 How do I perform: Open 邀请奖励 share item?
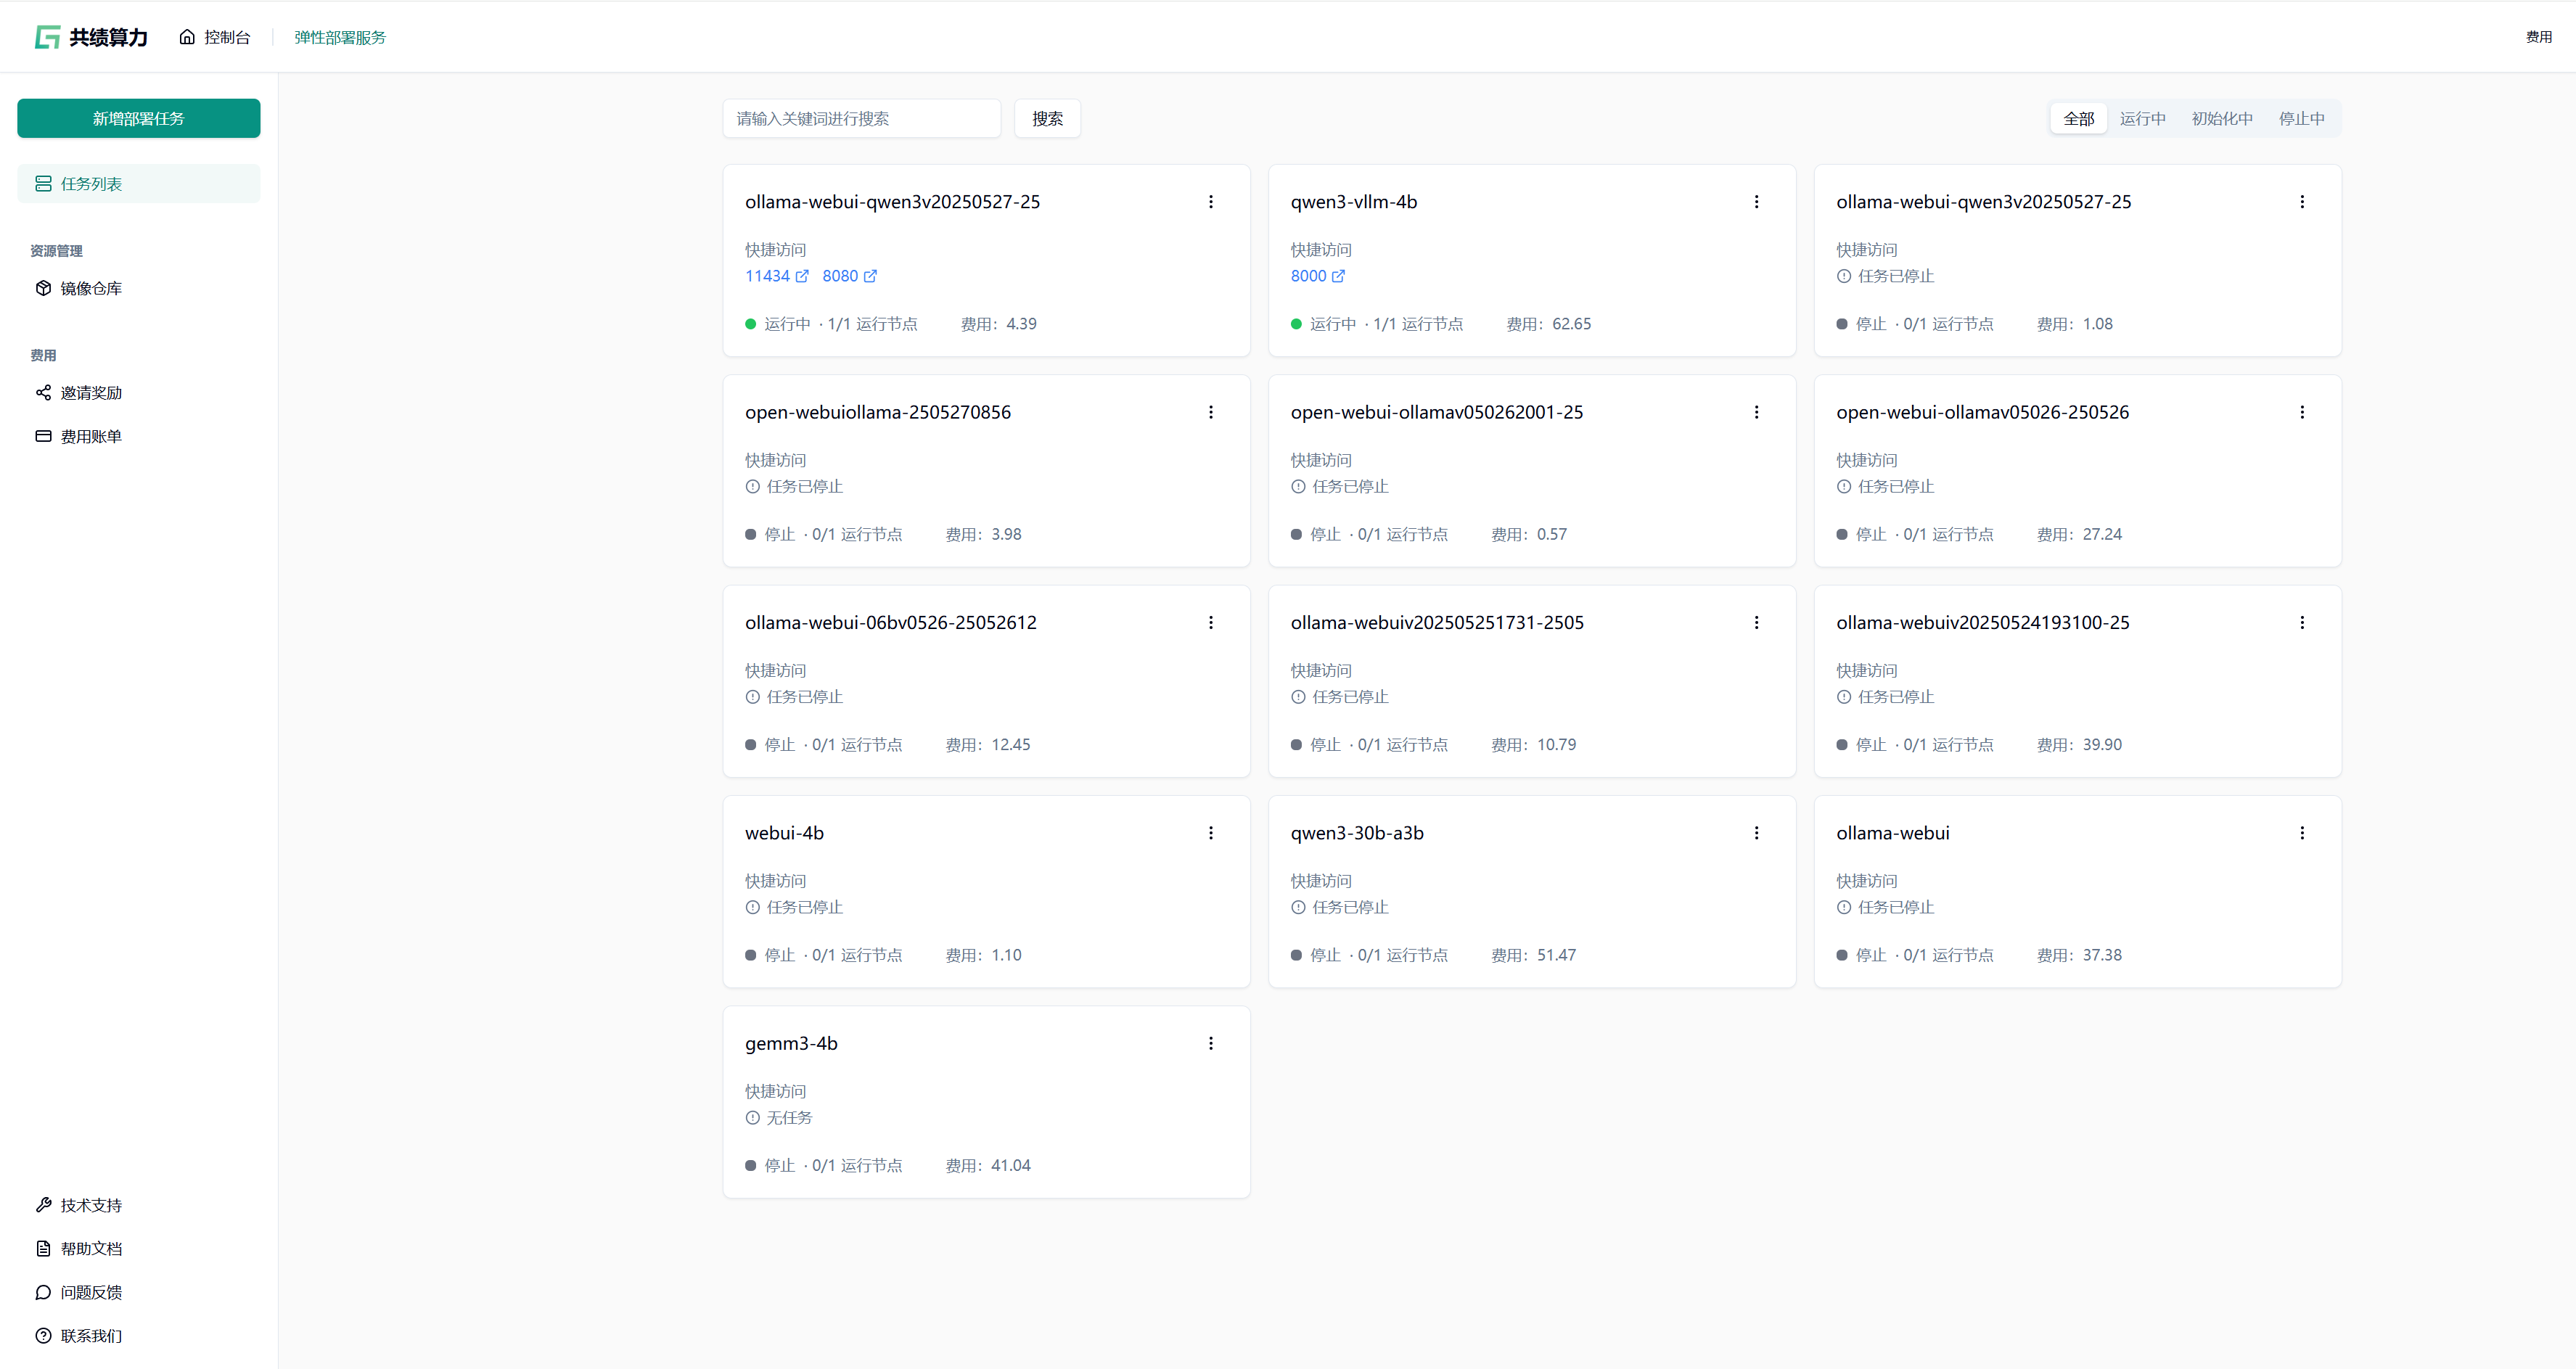90,393
